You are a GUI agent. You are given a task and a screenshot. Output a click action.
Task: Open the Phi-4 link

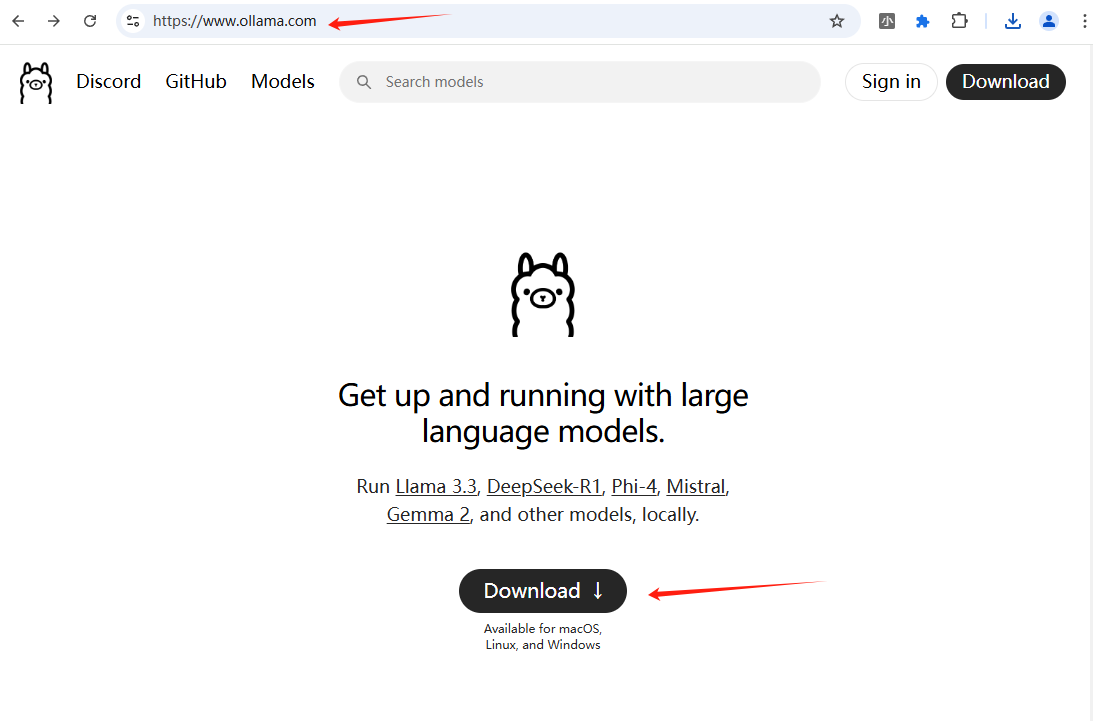634,486
